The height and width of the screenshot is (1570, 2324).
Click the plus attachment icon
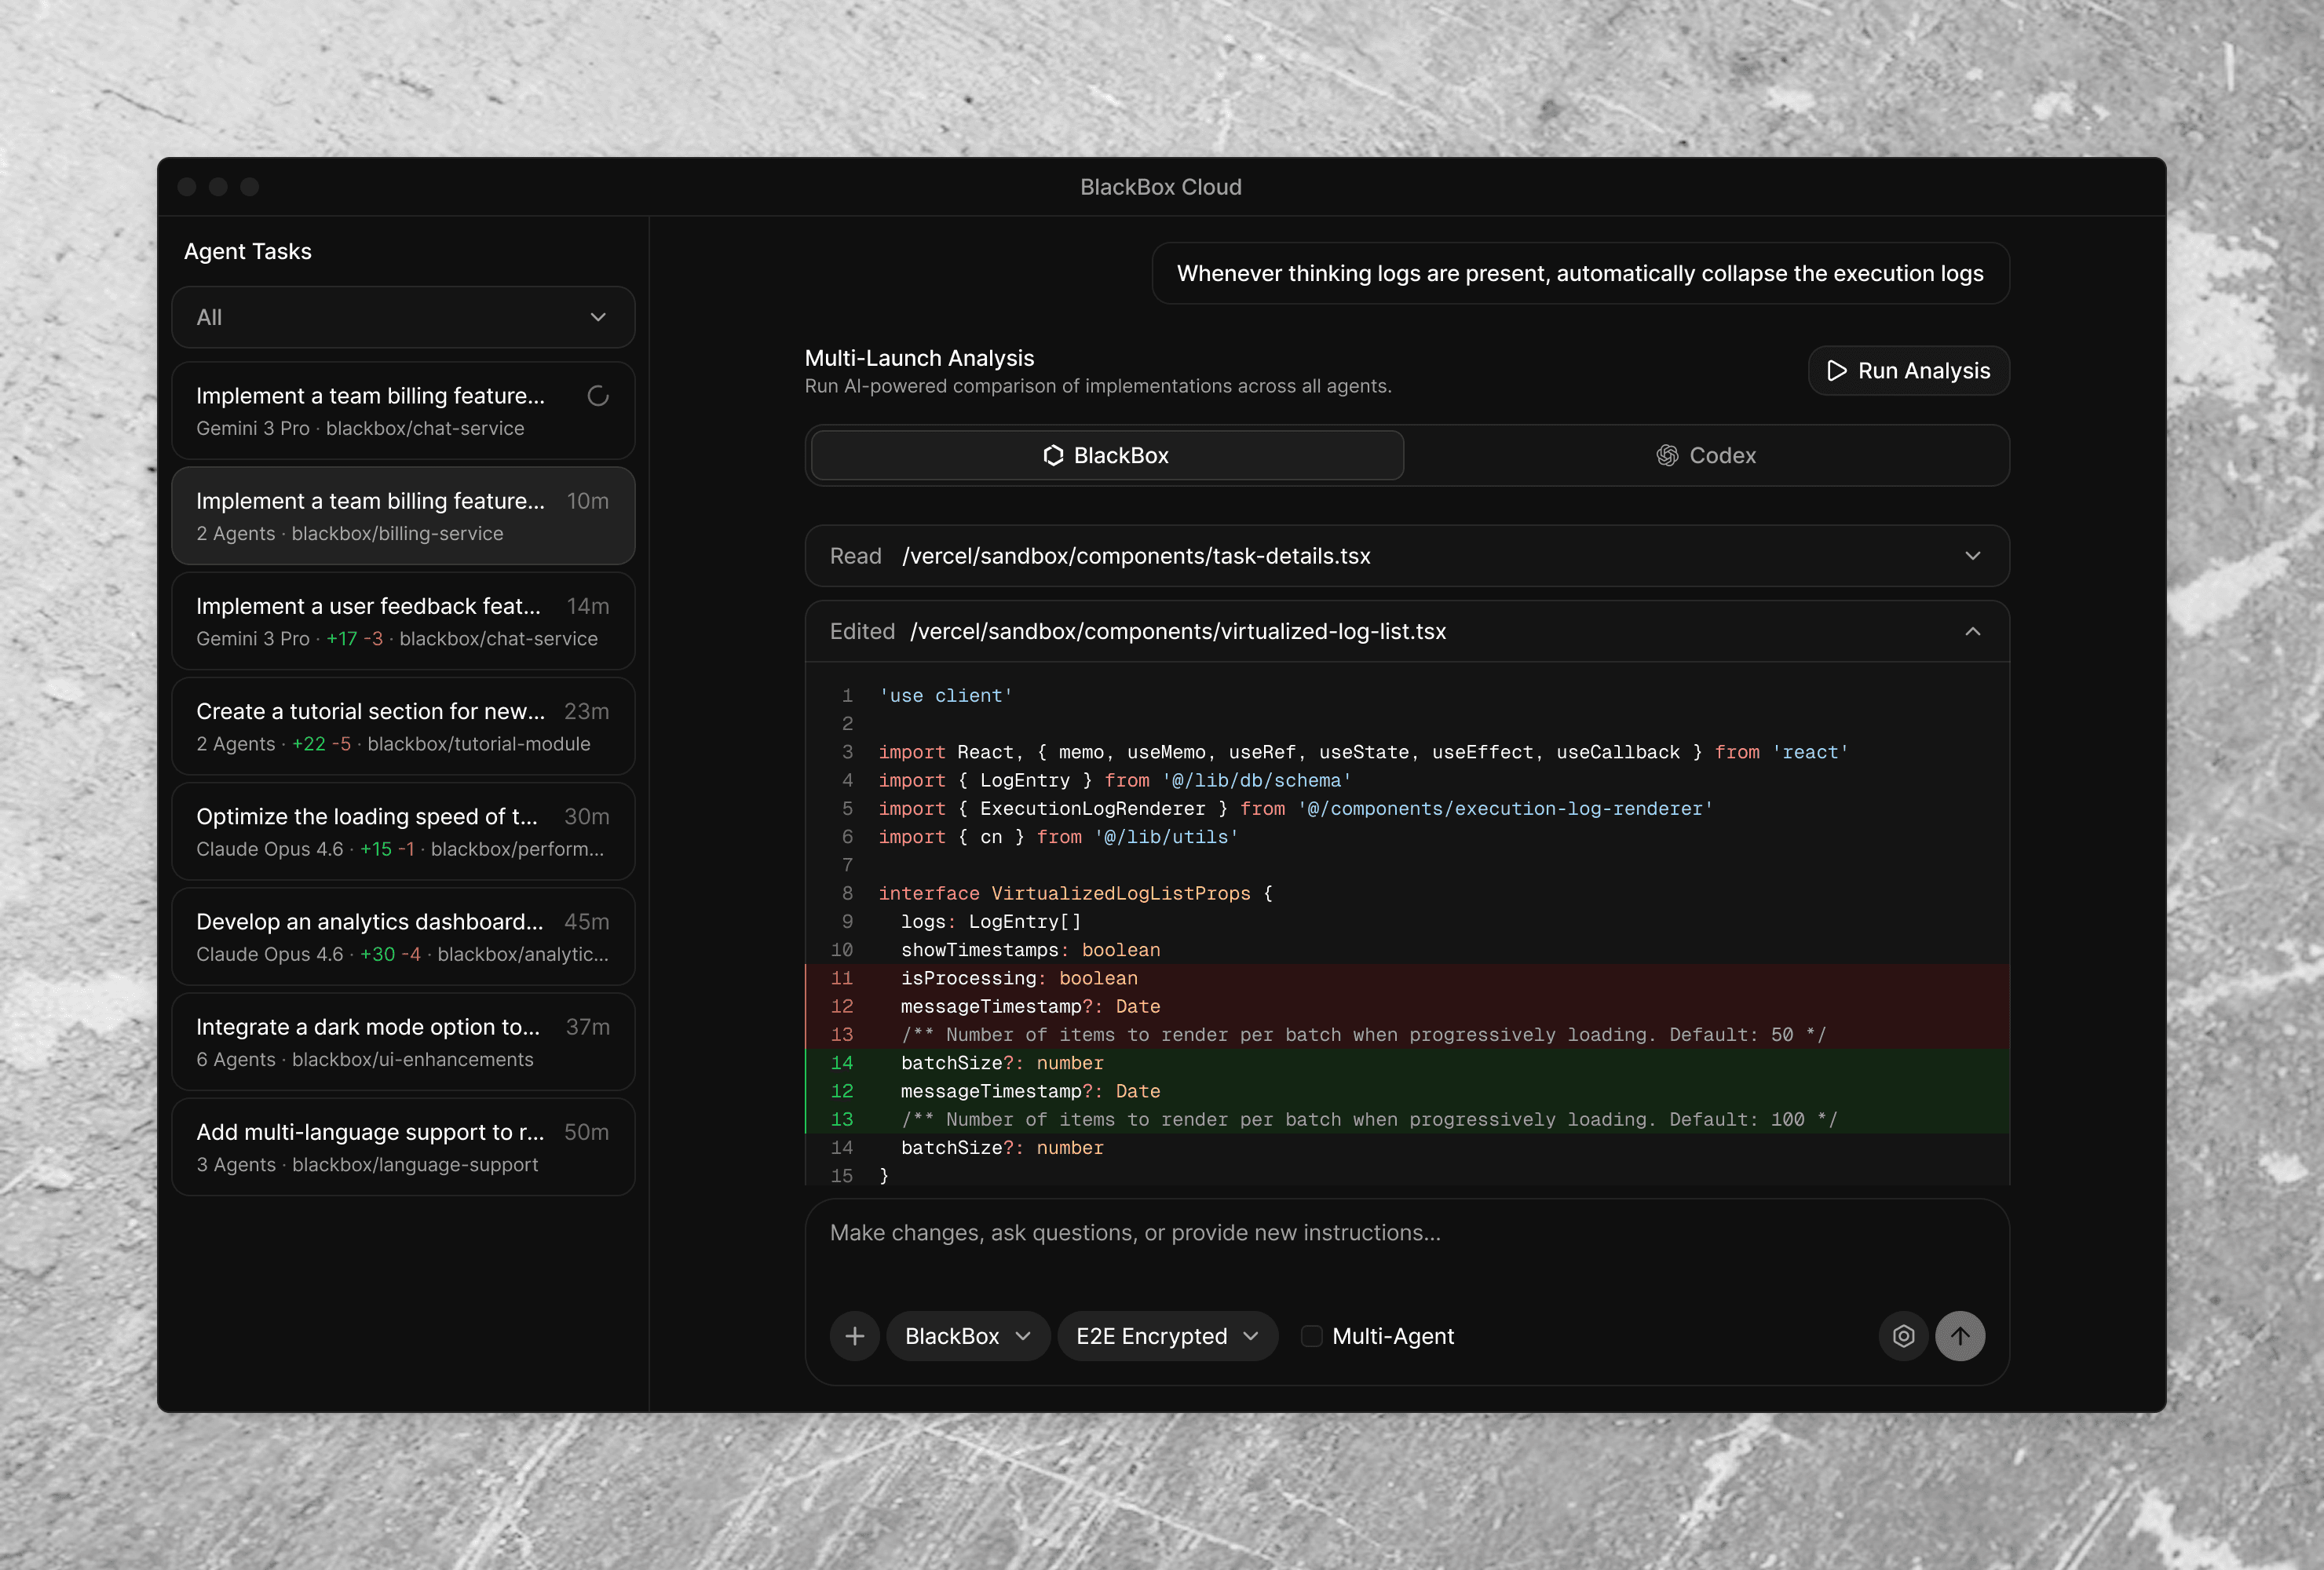[x=854, y=1336]
